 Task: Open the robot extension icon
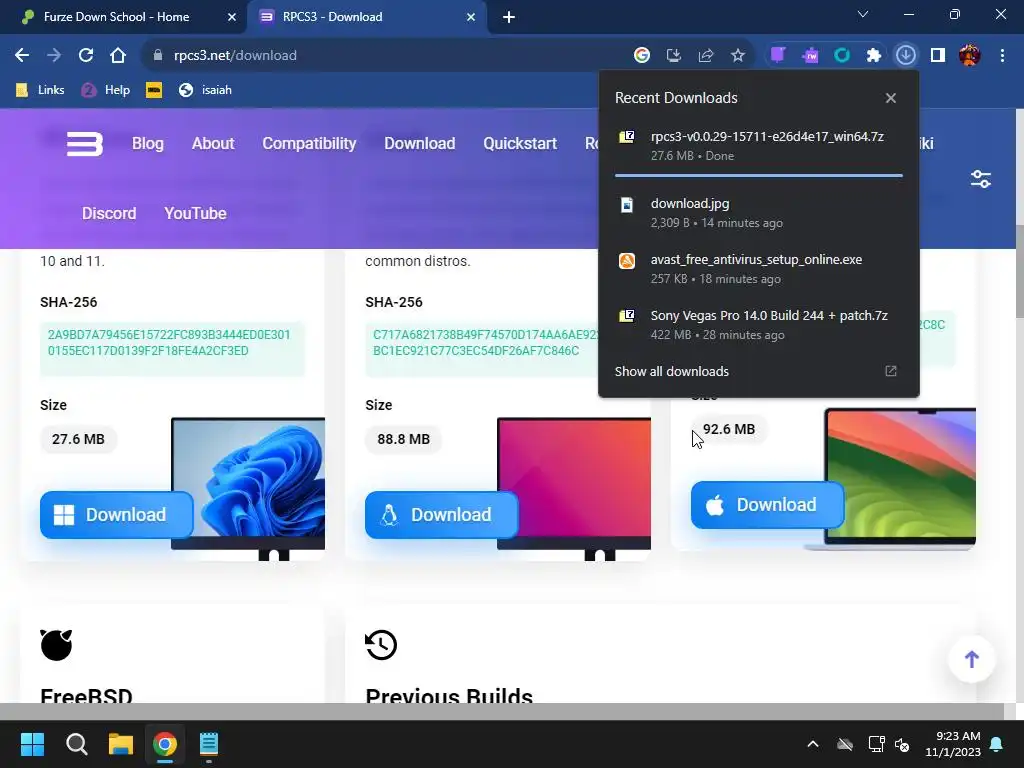pos(810,56)
